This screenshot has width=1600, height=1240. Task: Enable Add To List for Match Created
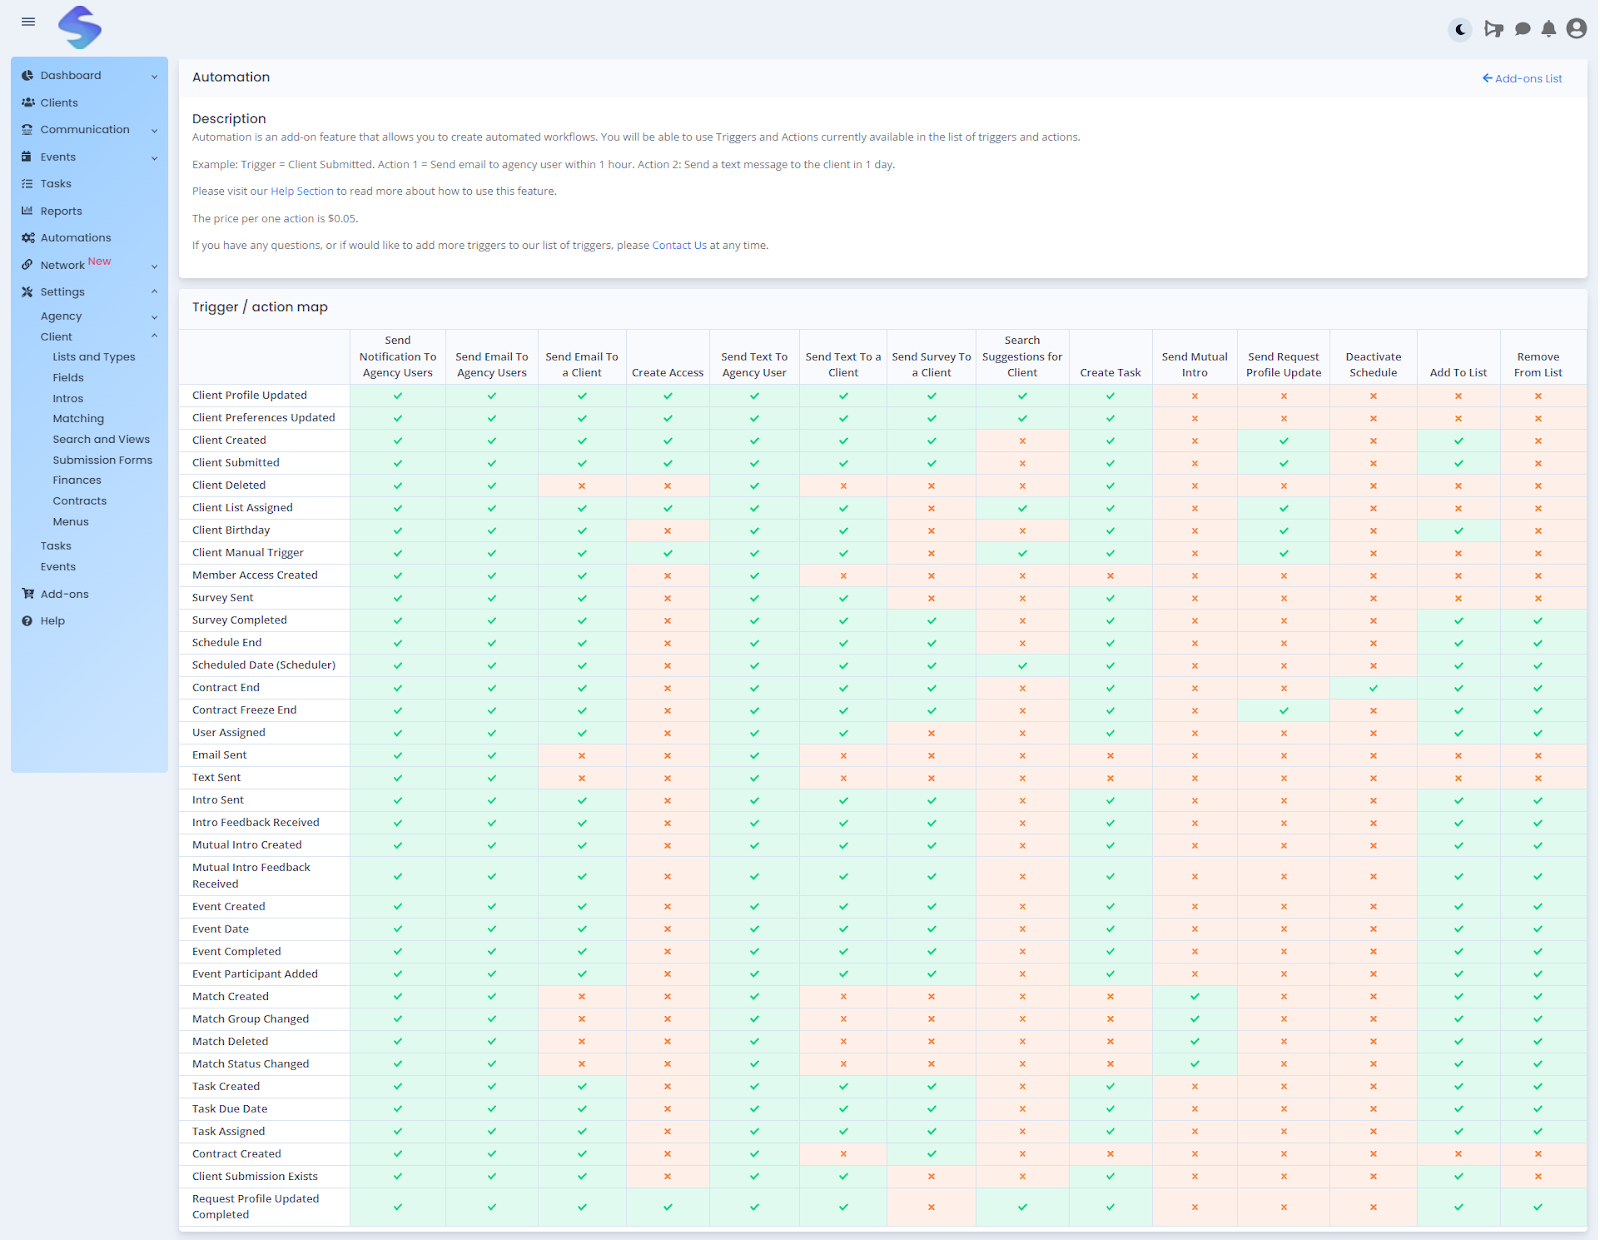point(1458,996)
